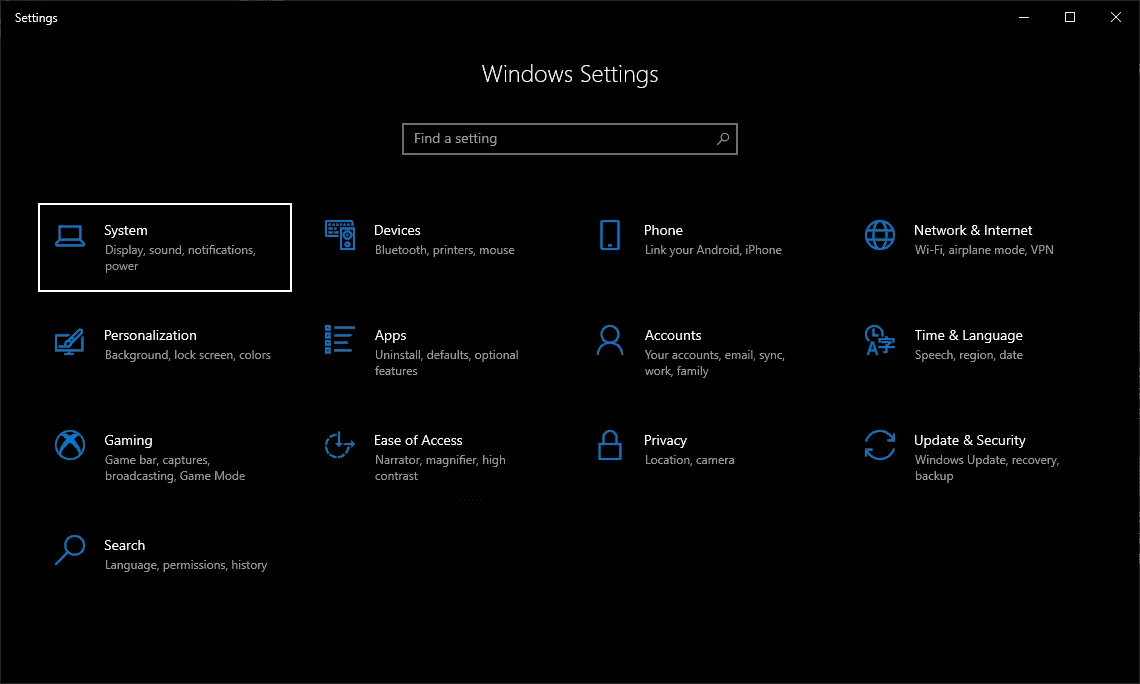This screenshot has width=1140, height=684.
Task: Click "Background, lock screen, colors" text
Action: pyautogui.click(x=188, y=355)
